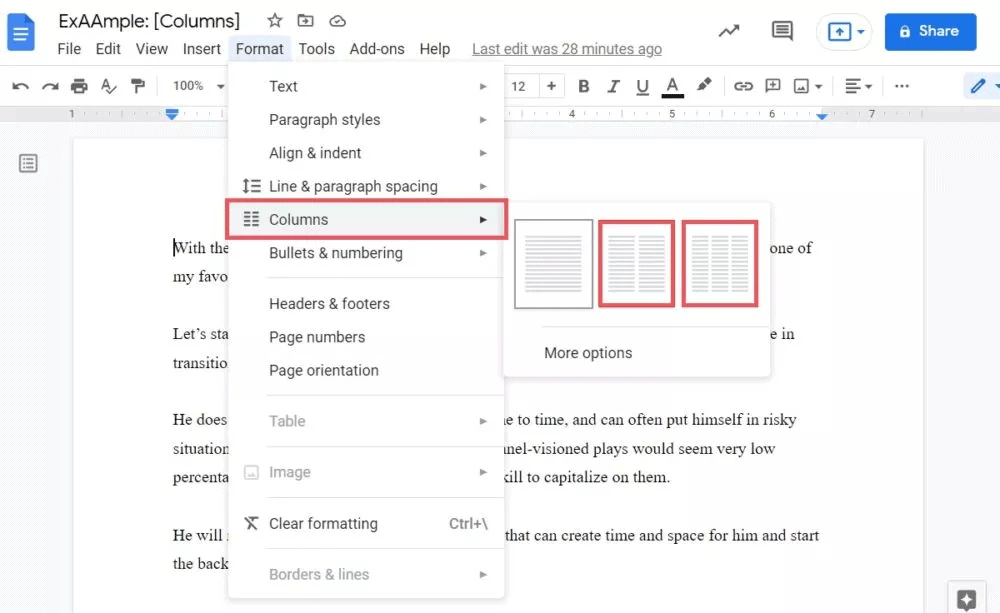The width and height of the screenshot is (1000, 613).
Task: Click the Google Docs home icon
Action: click(x=20, y=32)
